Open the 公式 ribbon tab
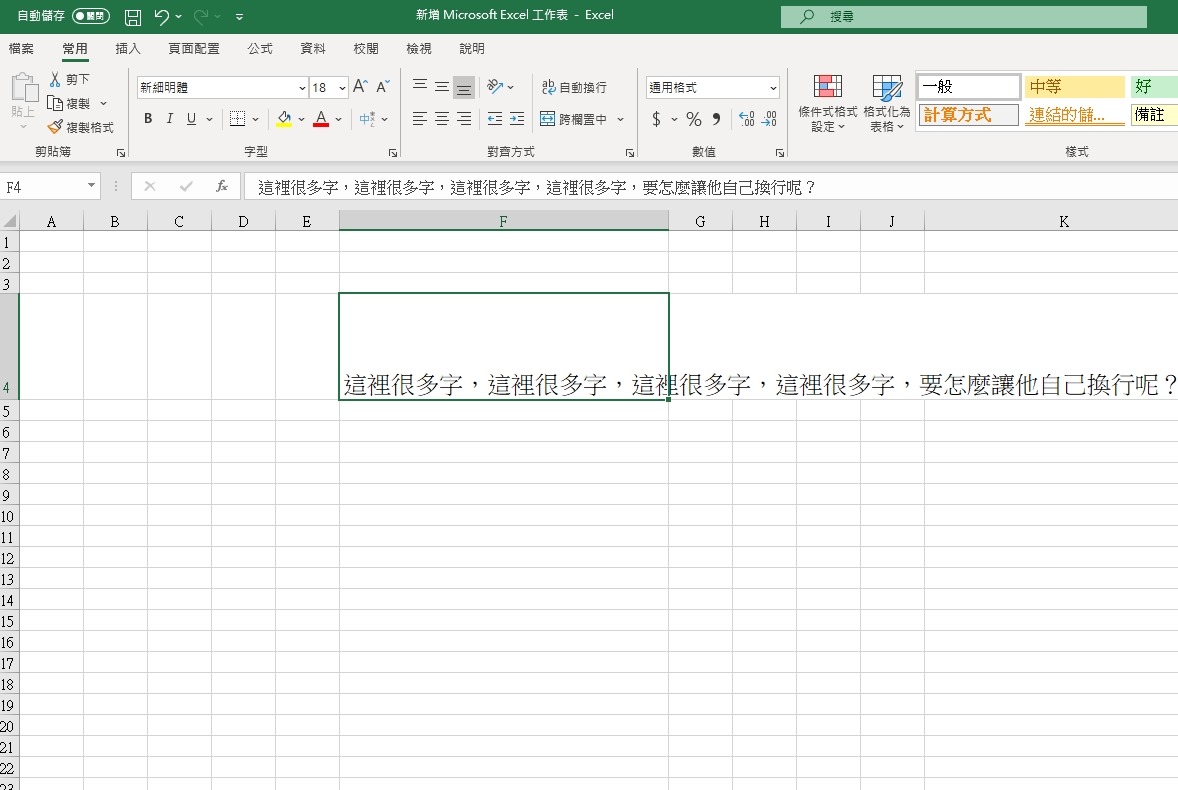Image resolution: width=1178 pixels, height=790 pixels. point(260,48)
